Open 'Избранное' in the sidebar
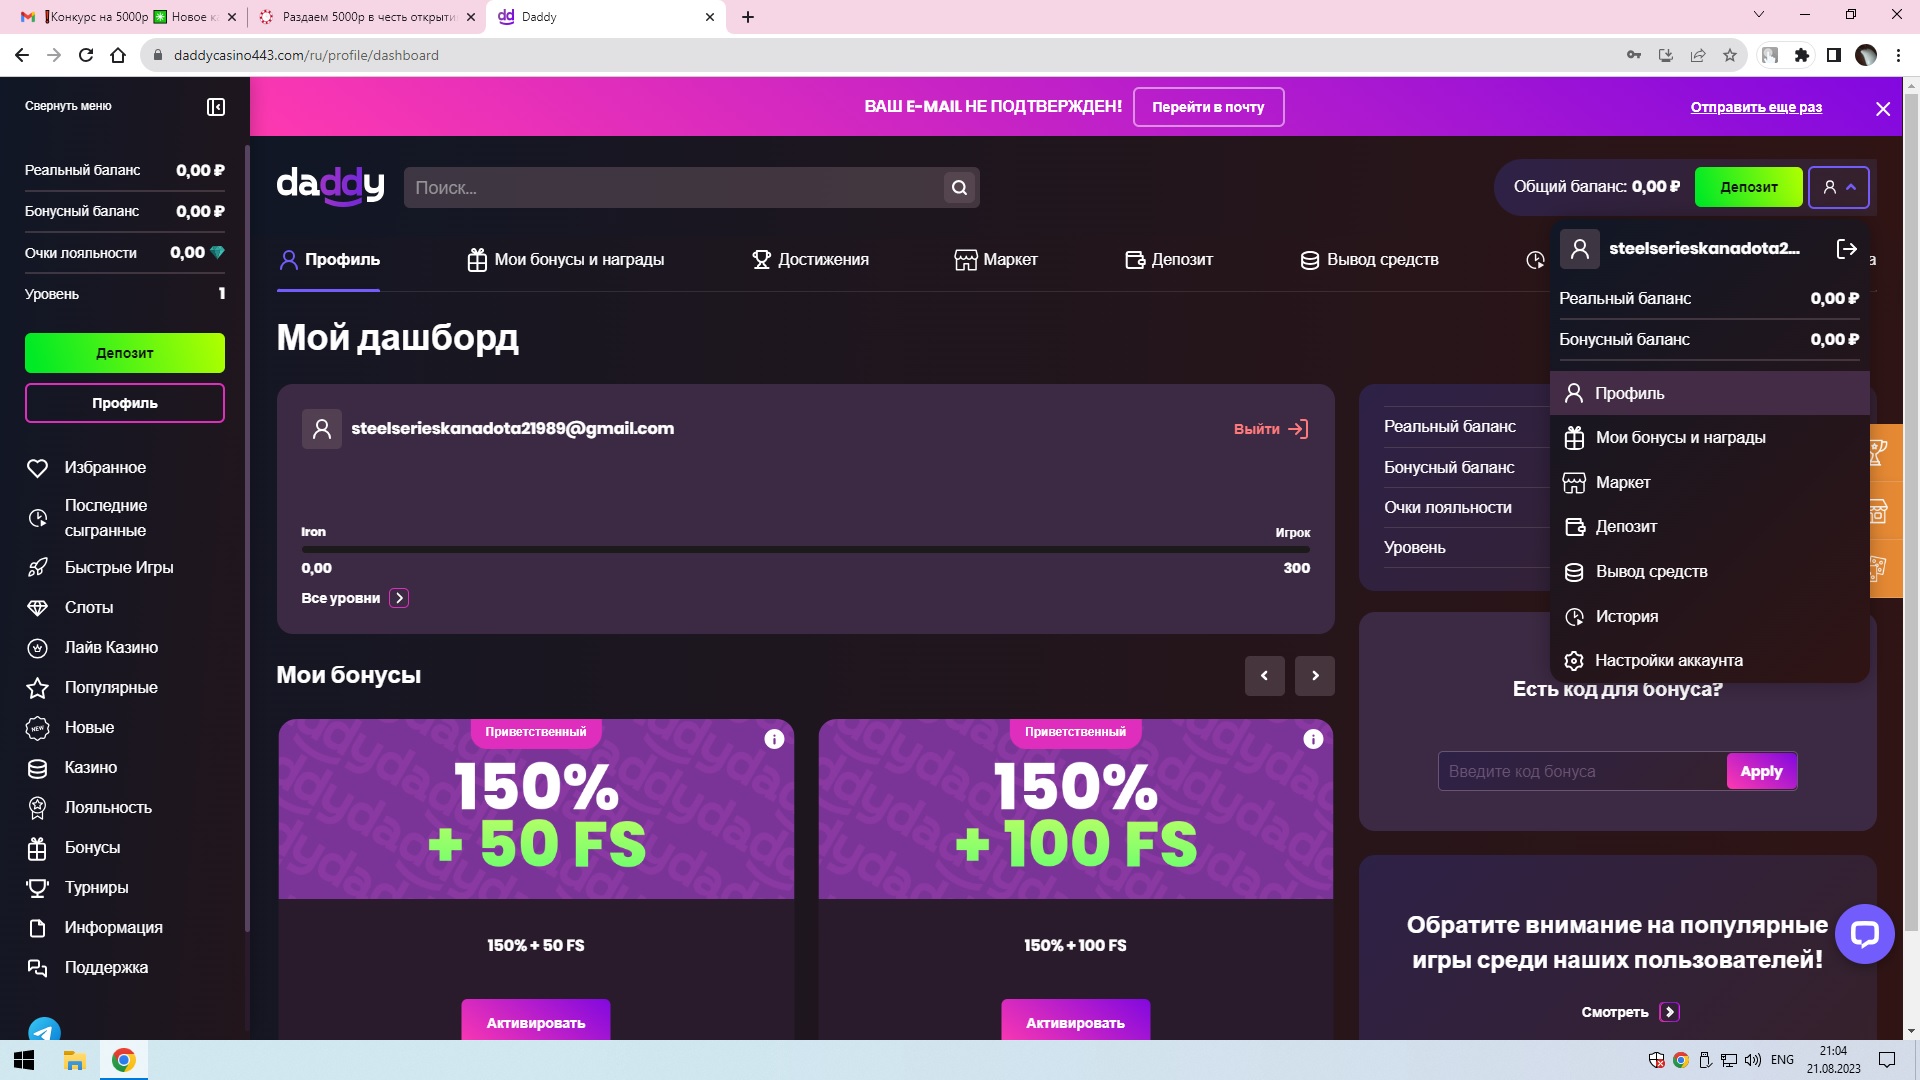The width and height of the screenshot is (1920, 1080). click(x=86, y=468)
